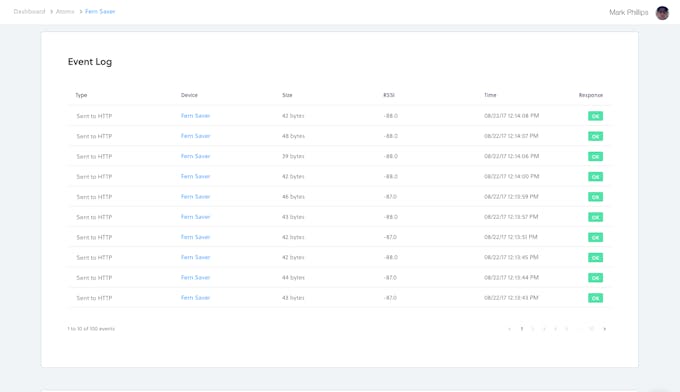Click the '44 bytes' size cell
This screenshot has height=392, width=680.
[x=293, y=278]
